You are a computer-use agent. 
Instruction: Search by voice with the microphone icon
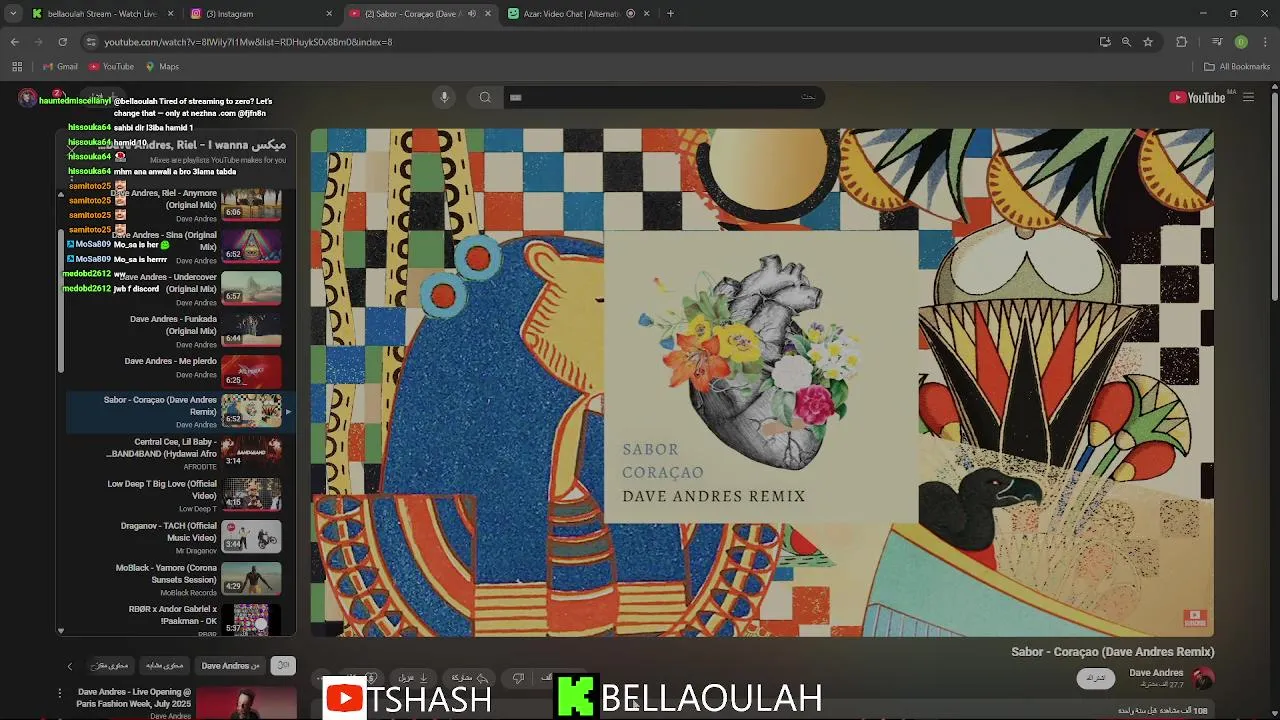(x=445, y=97)
